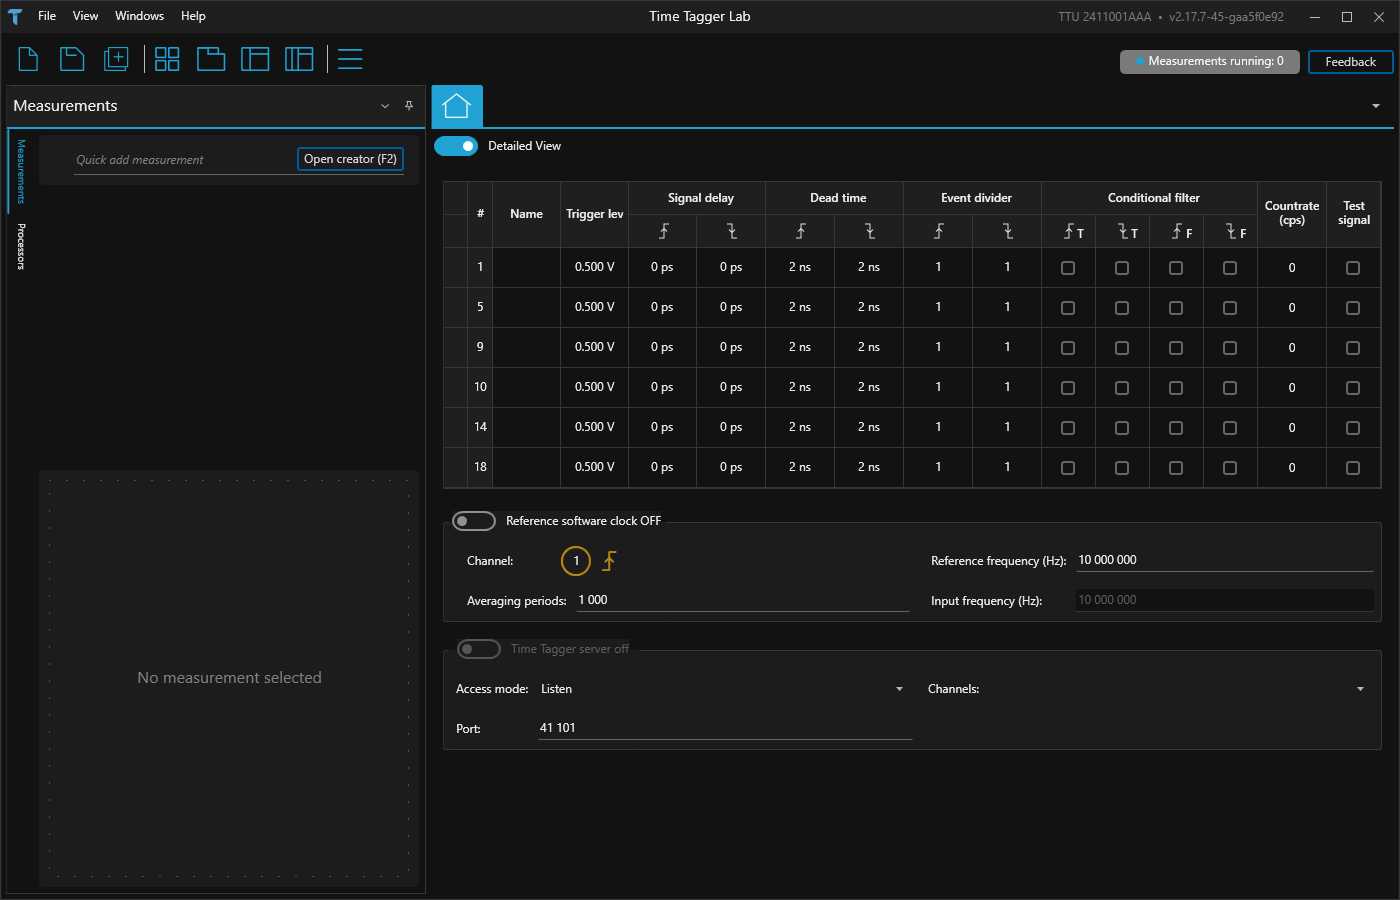Click the Trigger level 0.500 V for channel 1
Screen dimensions: 1400x900
[x=595, y=267]
